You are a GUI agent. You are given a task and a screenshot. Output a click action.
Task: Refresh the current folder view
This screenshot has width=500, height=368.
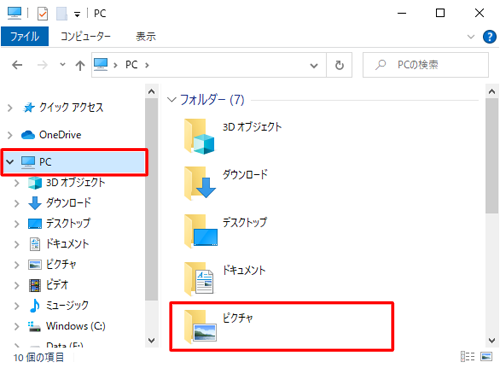339,65
